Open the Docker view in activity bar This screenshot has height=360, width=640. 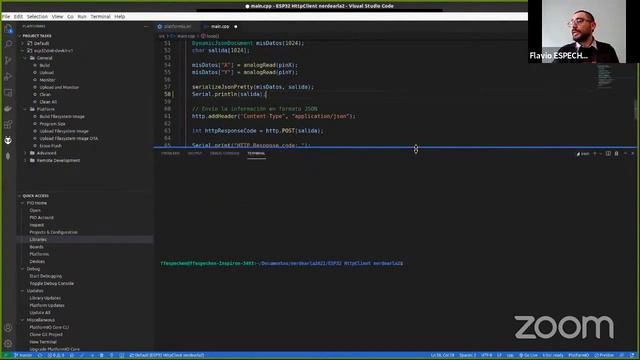point(8,109)
